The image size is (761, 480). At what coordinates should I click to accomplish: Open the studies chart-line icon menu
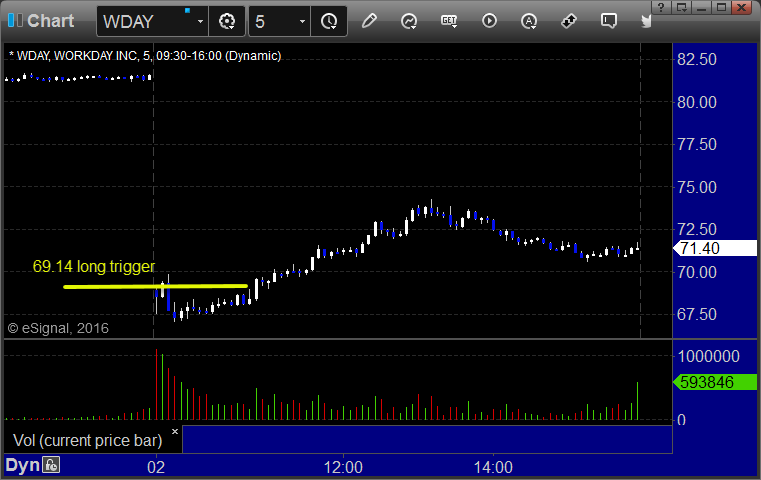(409, 21)
